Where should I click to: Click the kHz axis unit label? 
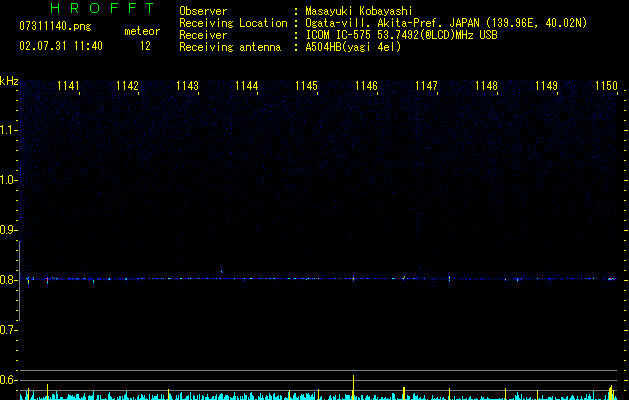(9, 81)
